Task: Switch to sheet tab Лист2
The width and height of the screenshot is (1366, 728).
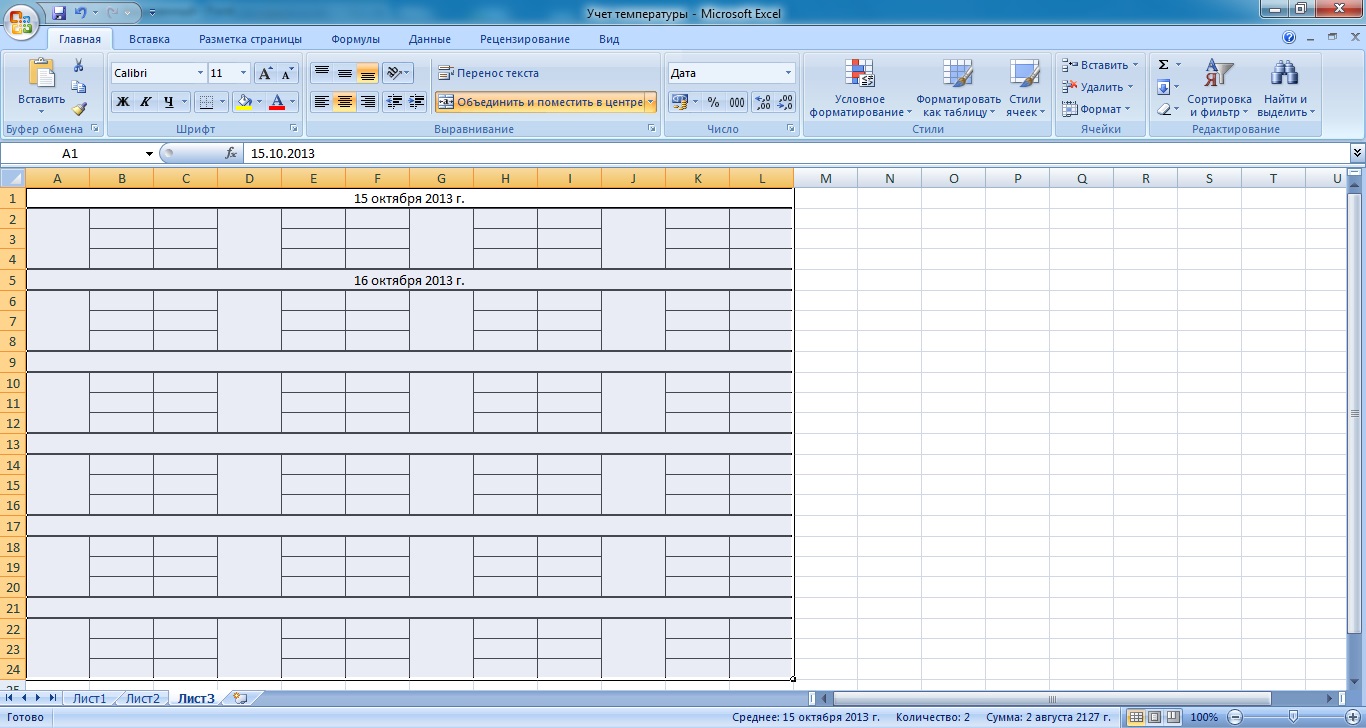Action: tap(142, 698)
